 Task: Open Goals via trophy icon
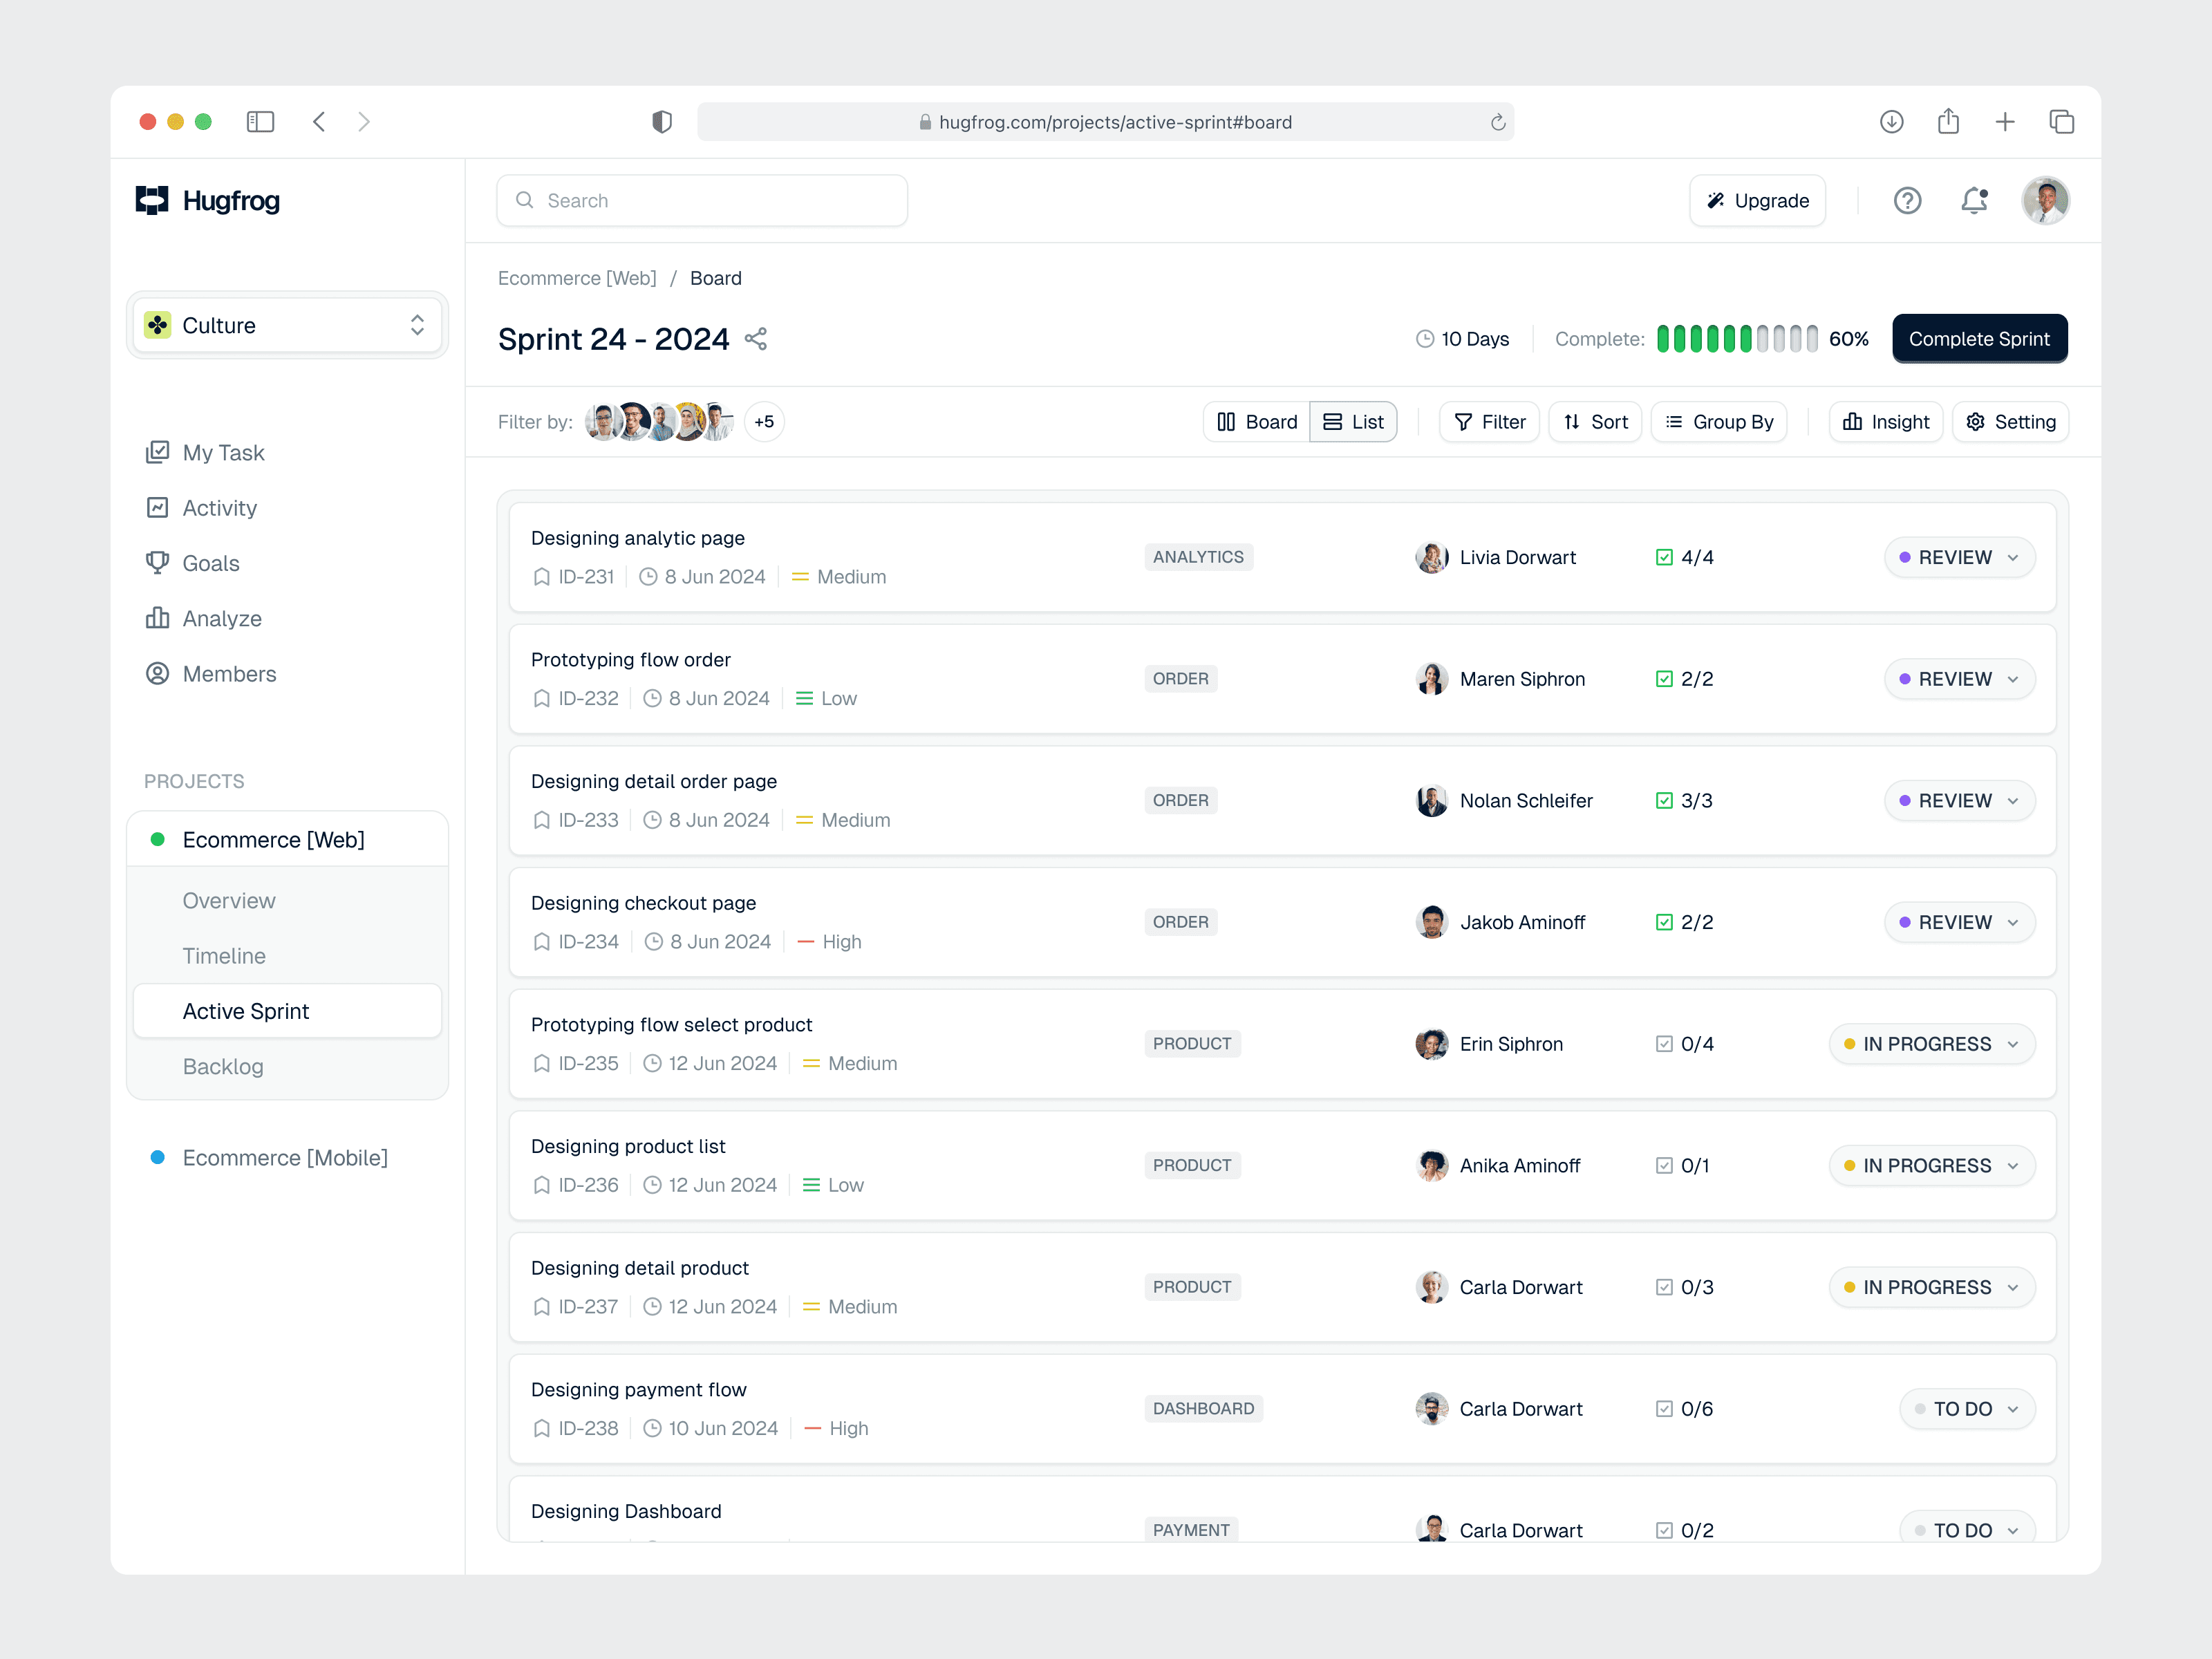coord(158,563)
